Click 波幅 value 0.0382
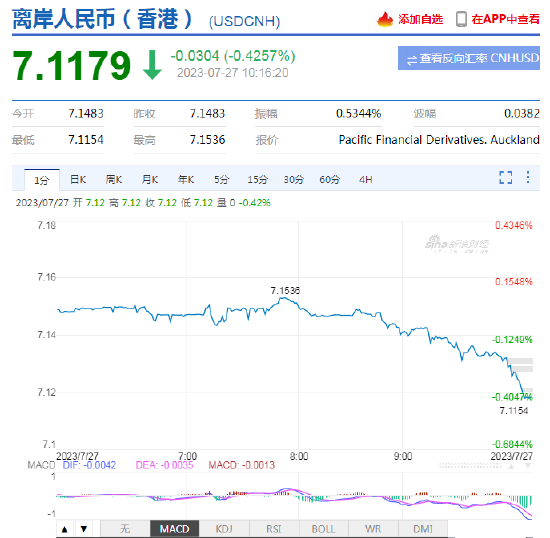 pyautogui.click(x=522, y=114)
